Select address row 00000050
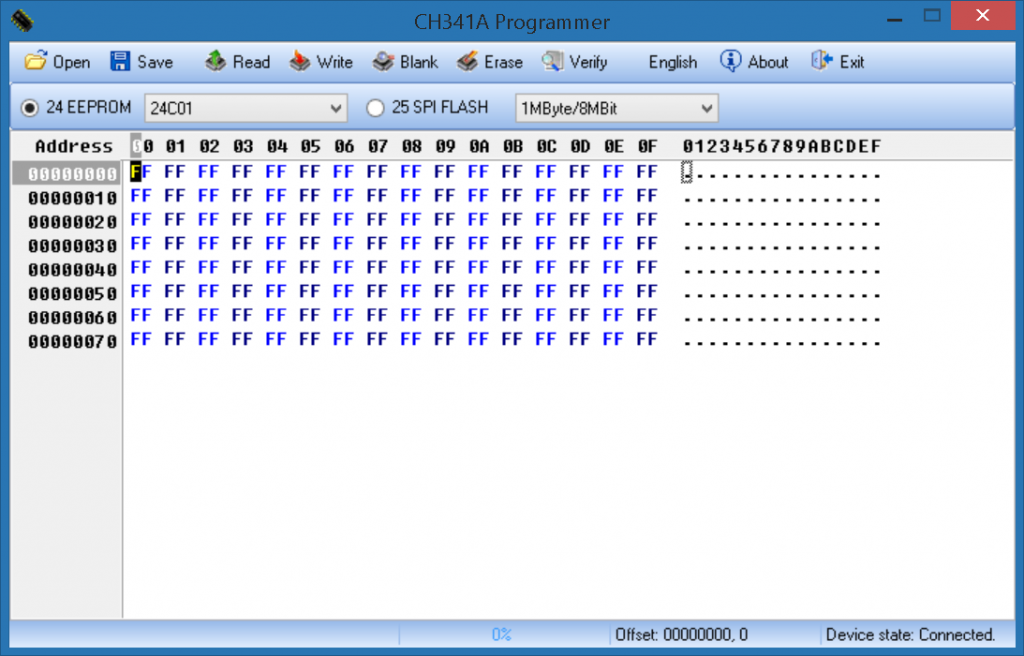Viewport: 1024px width, 656px height. pos(72,293)
